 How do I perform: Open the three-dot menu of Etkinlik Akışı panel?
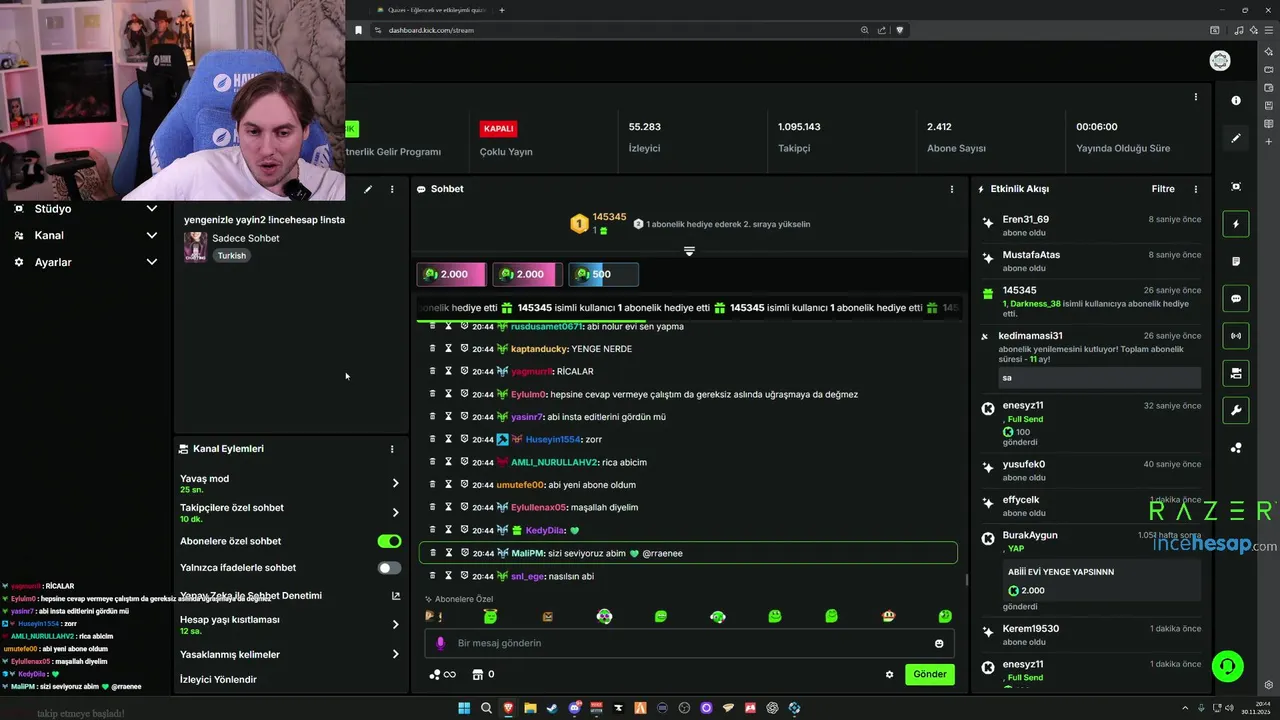(x=1195, y=189)
